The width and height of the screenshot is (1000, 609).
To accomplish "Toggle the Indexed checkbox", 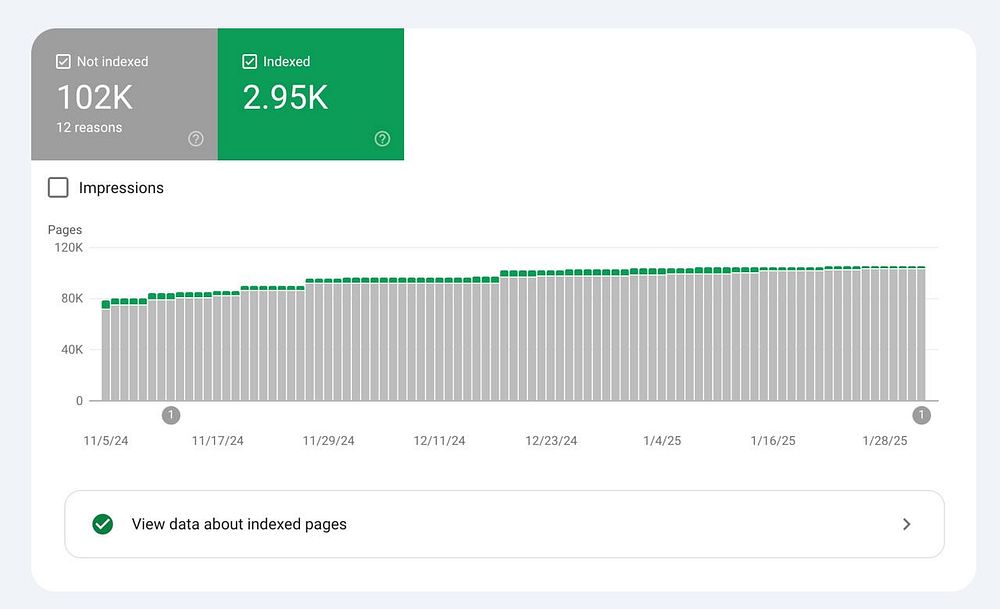I will 250,62.
